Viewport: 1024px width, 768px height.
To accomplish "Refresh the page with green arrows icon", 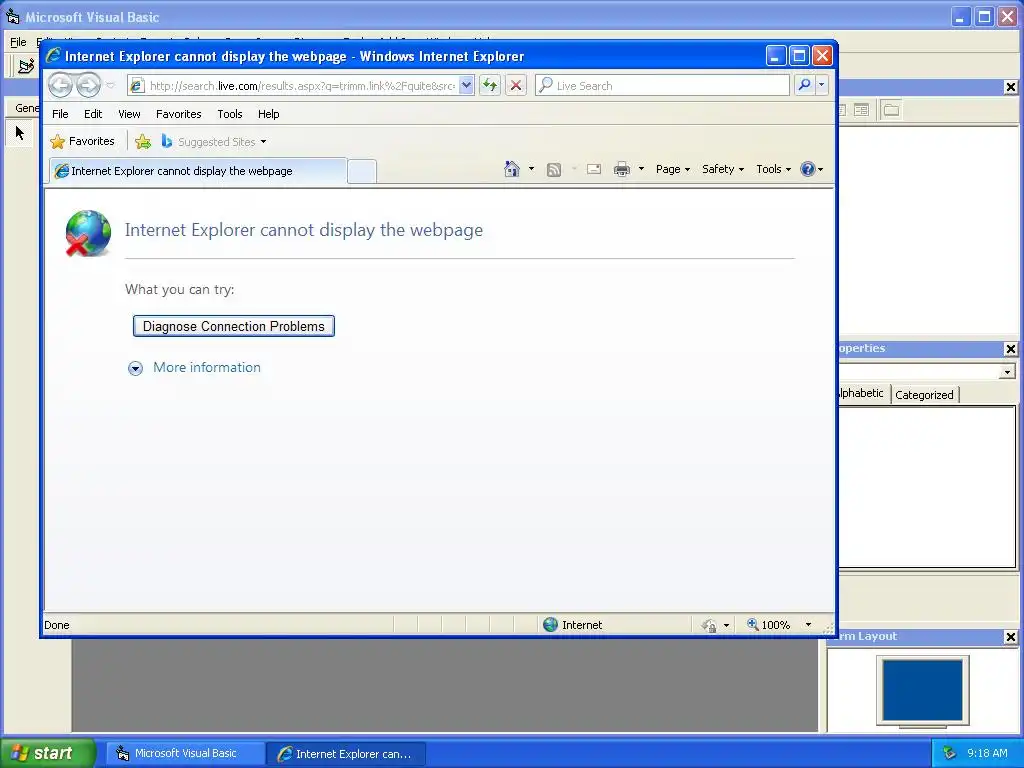I will click(490, 86).
